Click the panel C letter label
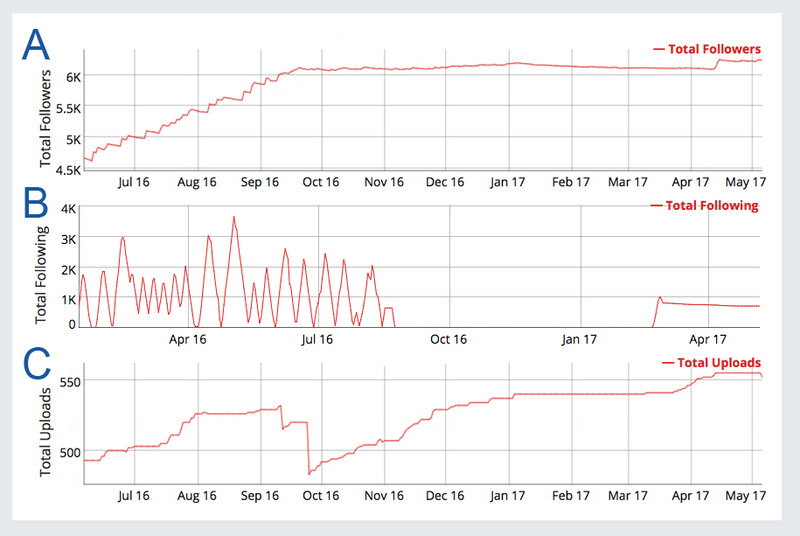This screenshot has height=536, width=800. tap(37, 363)
